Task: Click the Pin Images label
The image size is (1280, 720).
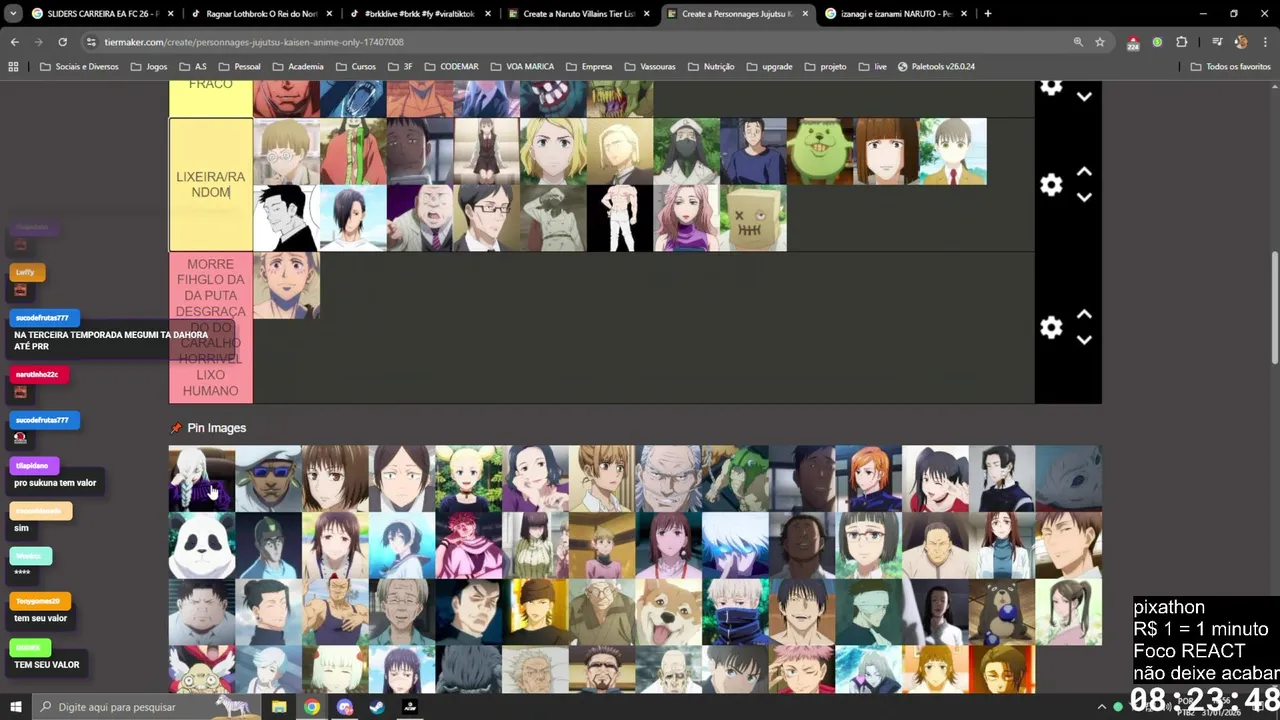Action: click(216, 428)
